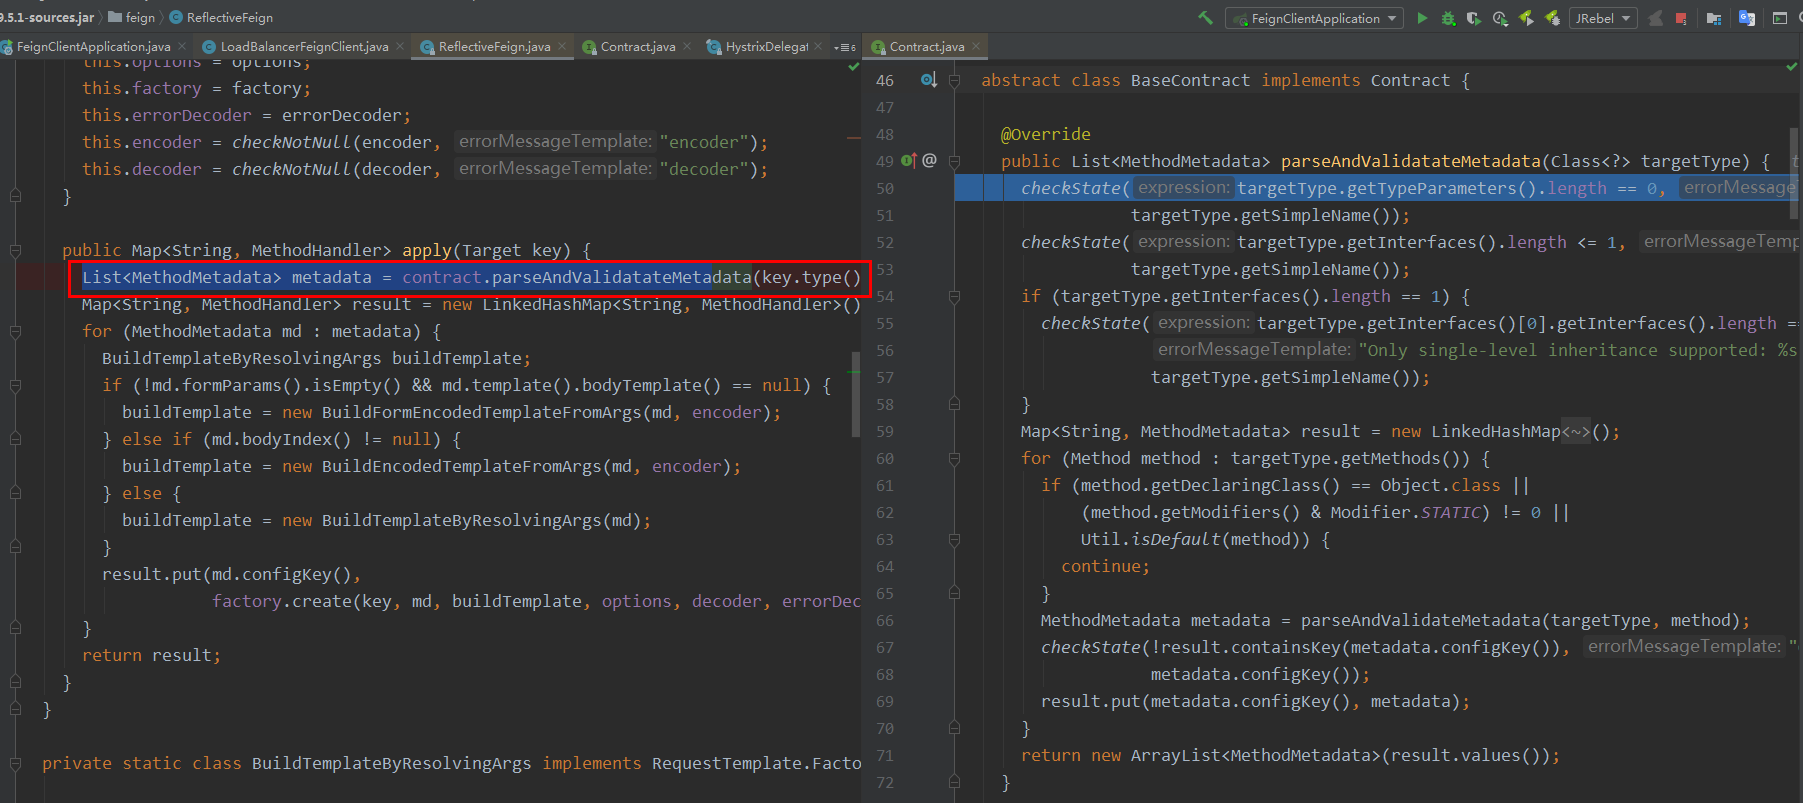Click 'return result;' in left editor
Image resolution: width=1803 pixels, height=803 pixels.
pos(151,655)
